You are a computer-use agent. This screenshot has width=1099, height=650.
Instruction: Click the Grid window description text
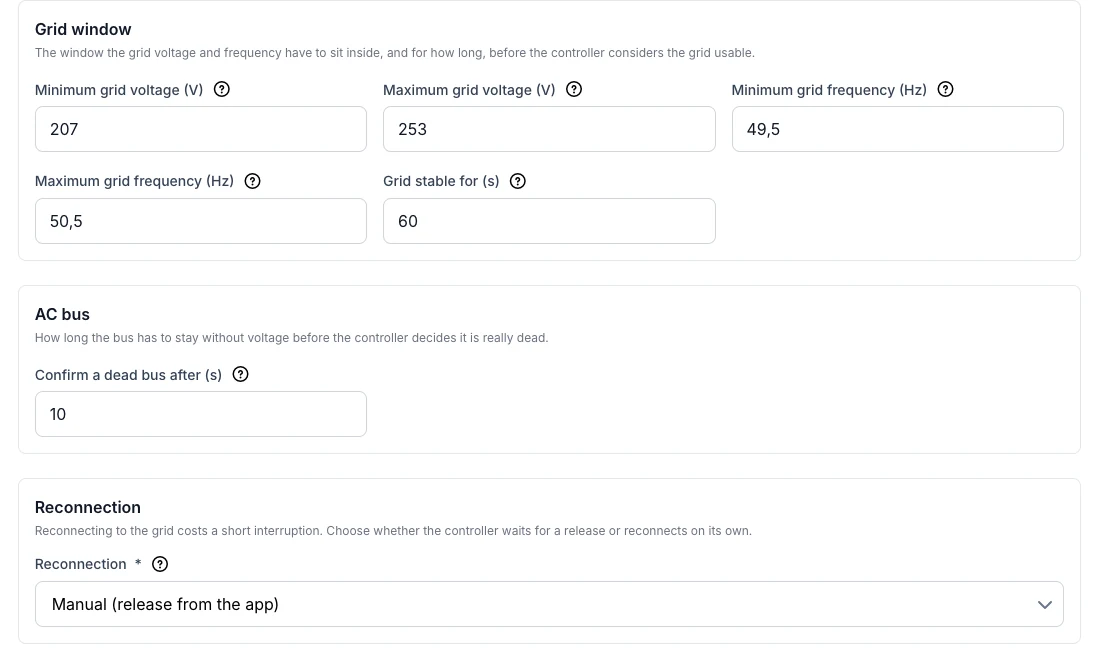[395, 53]
